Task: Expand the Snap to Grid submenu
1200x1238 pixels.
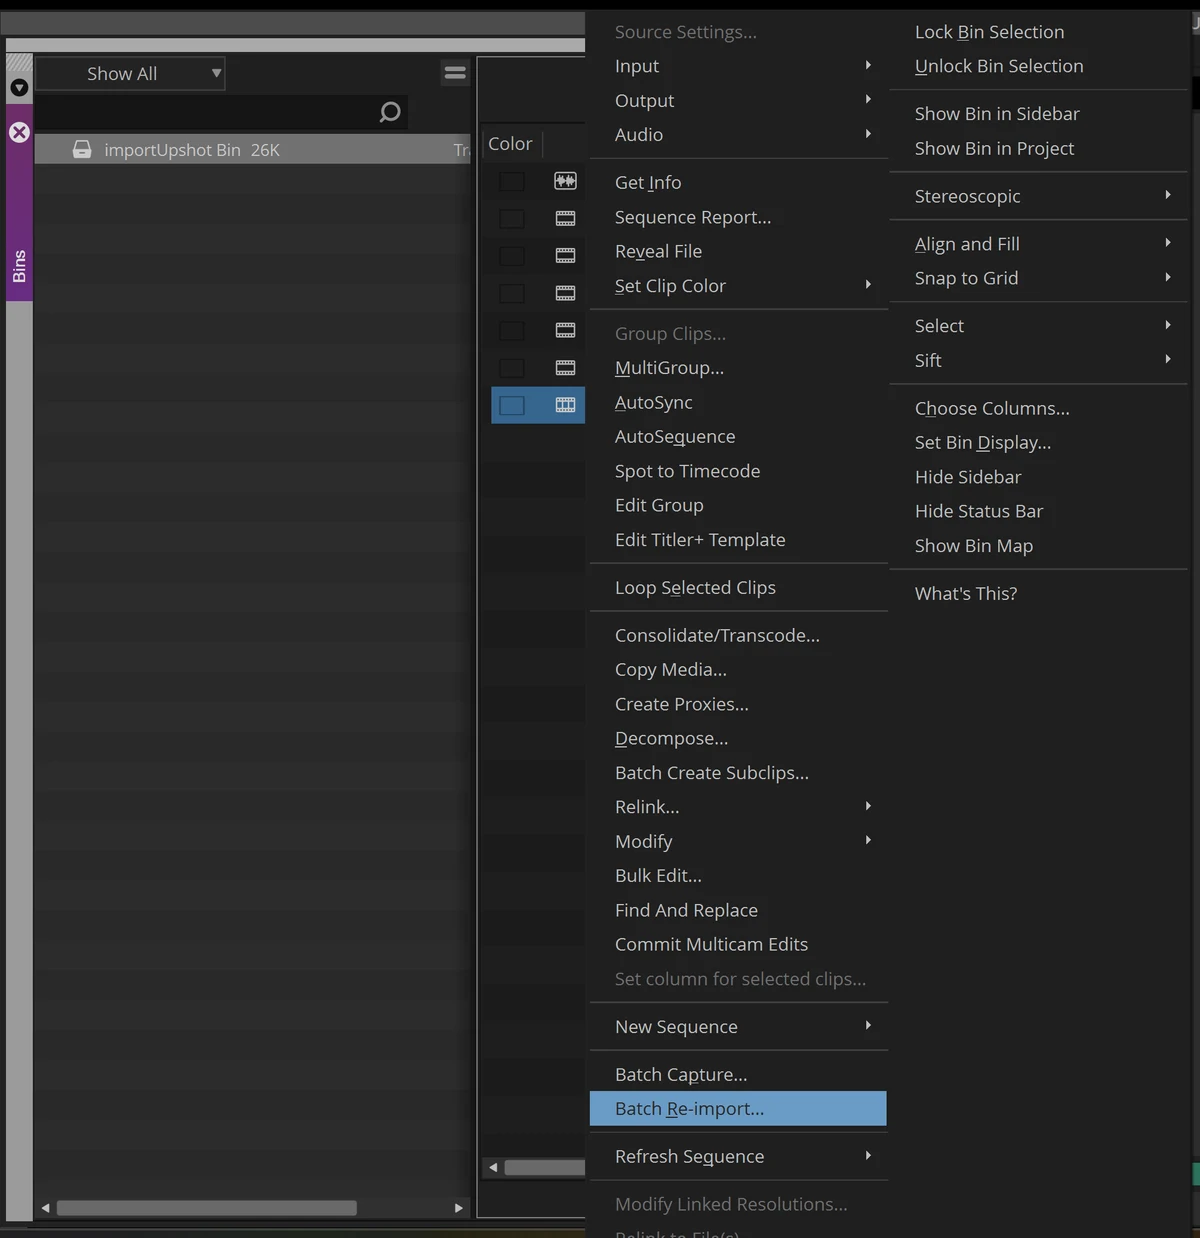Action: pos(1039,278)
